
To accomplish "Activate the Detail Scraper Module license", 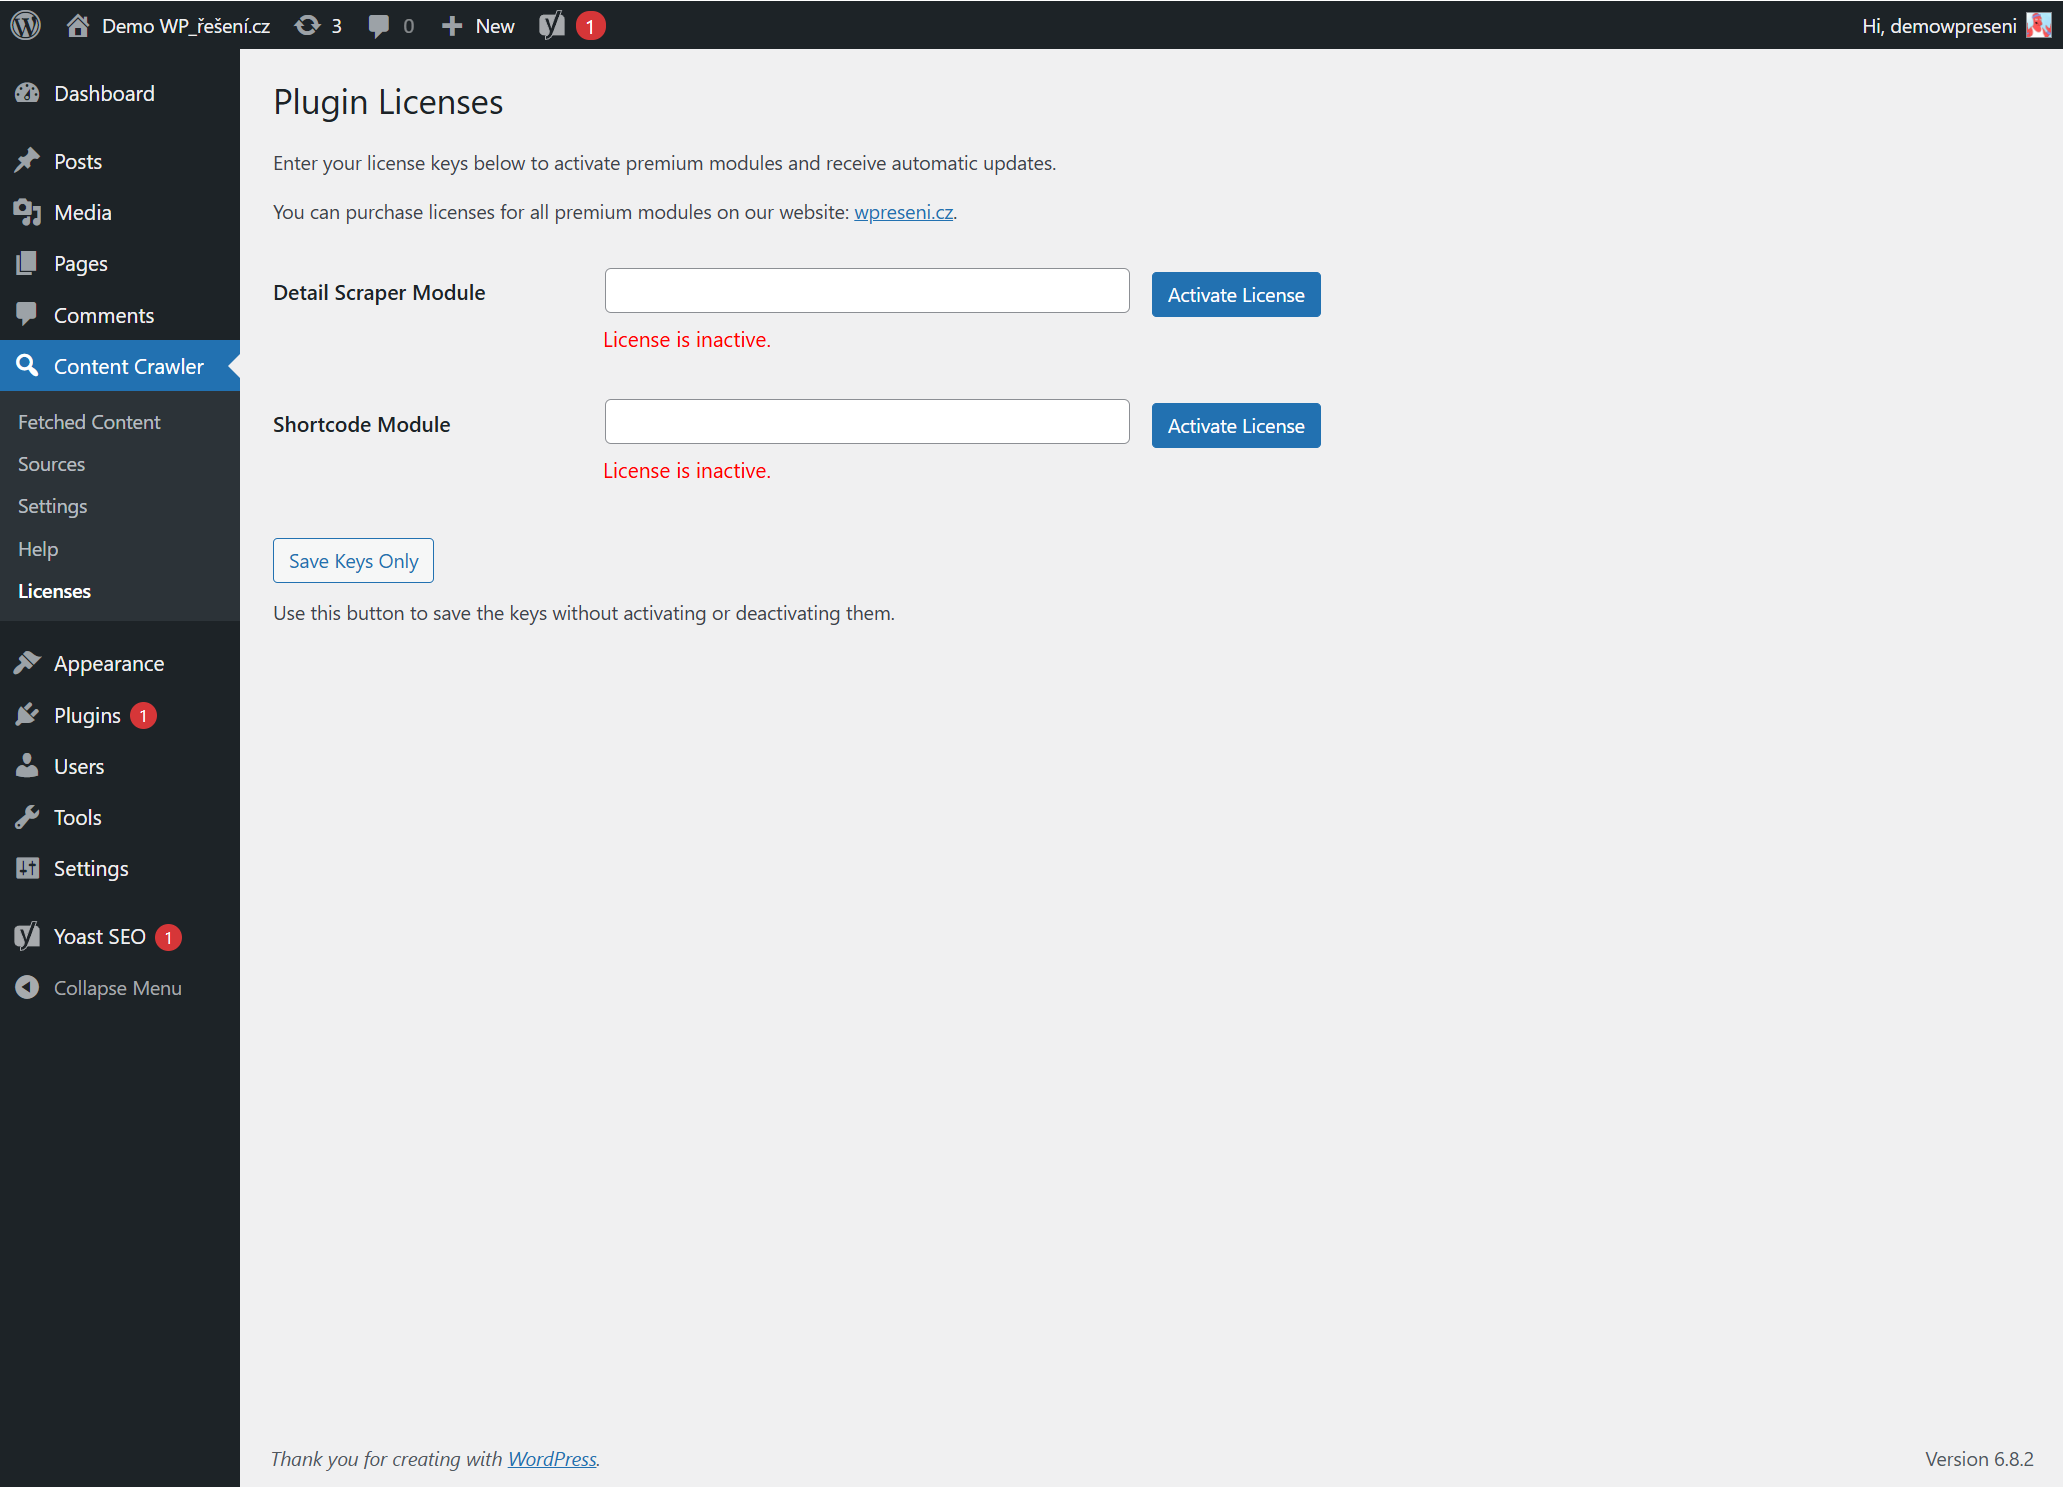I will coord(1236,295).
